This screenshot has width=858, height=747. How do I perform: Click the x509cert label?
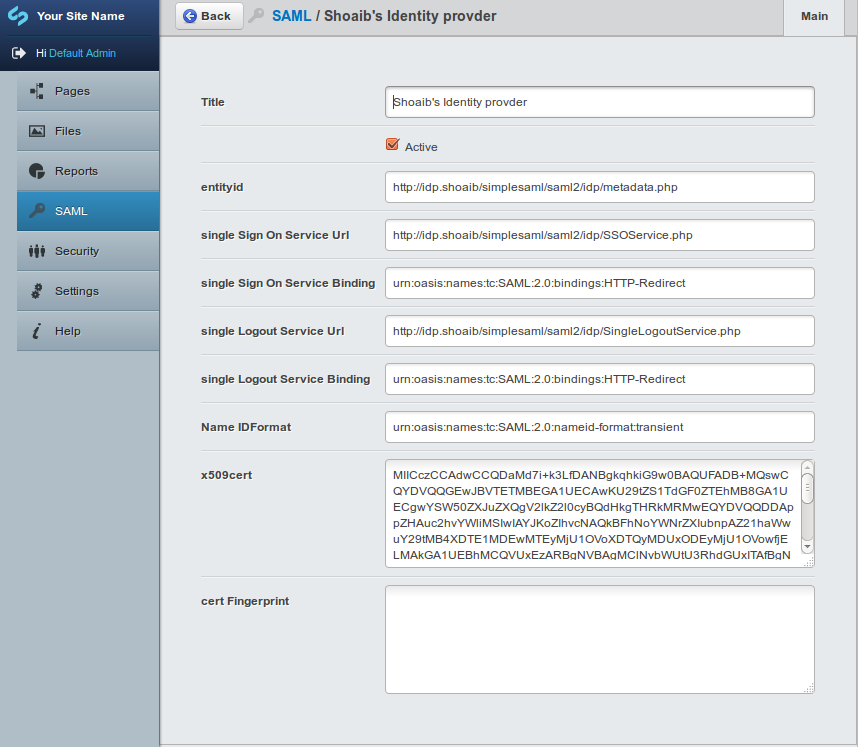pos(226,475)
